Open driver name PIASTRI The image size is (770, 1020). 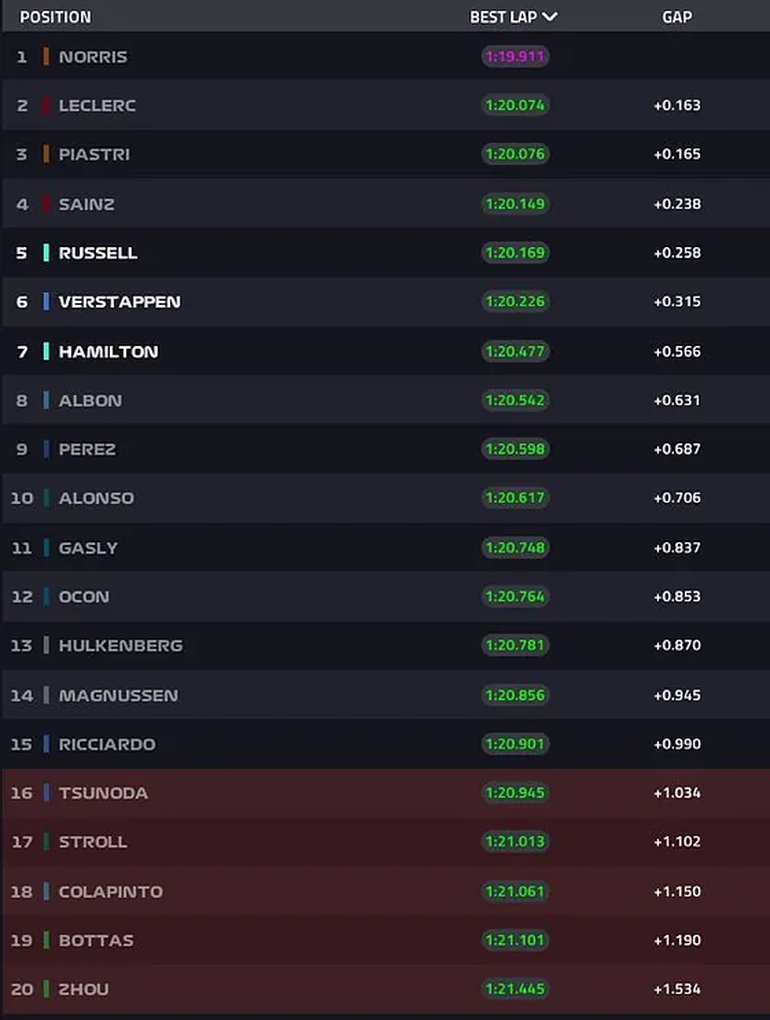[94, 154]
